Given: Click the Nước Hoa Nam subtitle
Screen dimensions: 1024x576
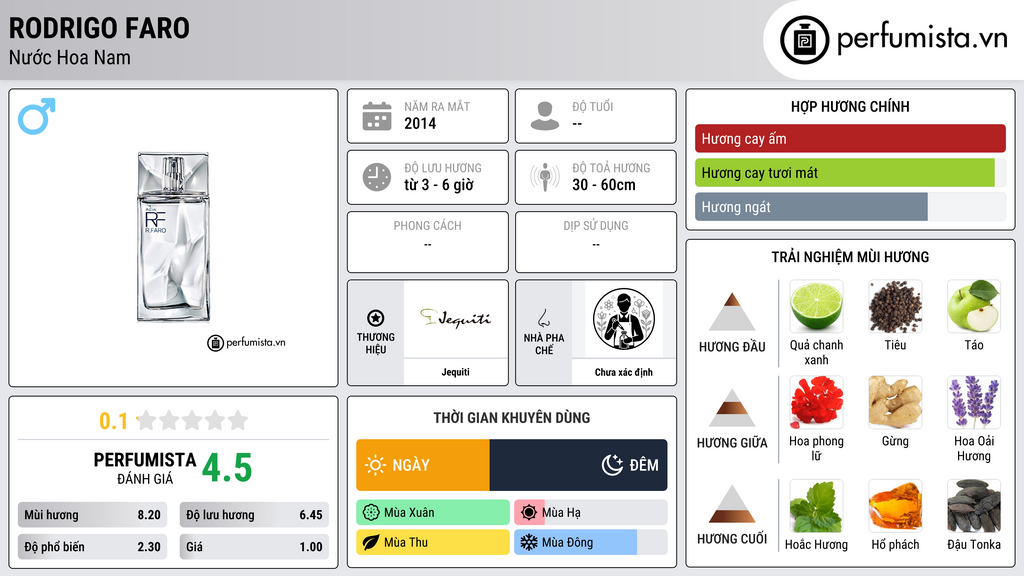Looking at the screenshot, I should tap(70, 57).
